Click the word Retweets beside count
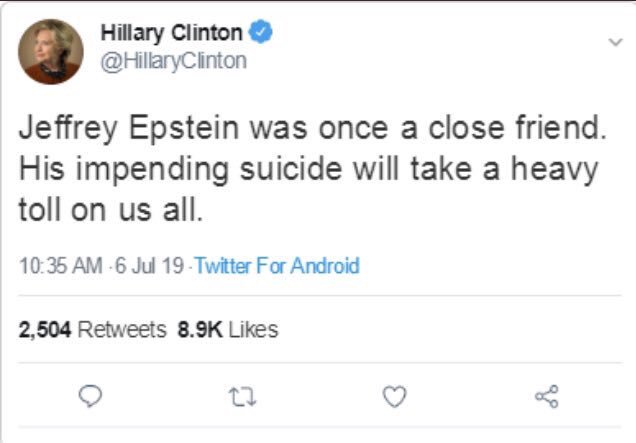The height and width of the screenshot is (443, 636). pos(122,329)
